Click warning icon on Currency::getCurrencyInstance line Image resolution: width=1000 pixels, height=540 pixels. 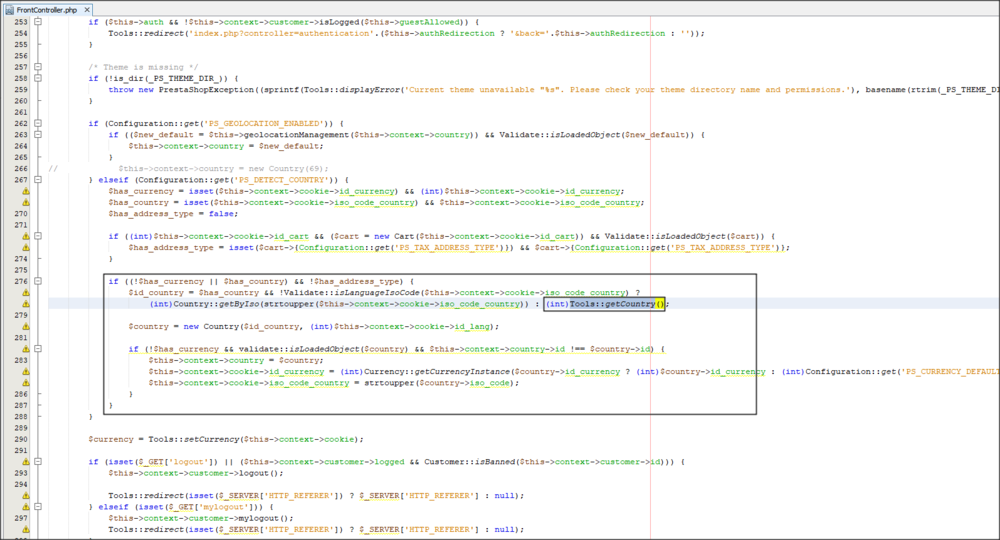pos(26,372)
